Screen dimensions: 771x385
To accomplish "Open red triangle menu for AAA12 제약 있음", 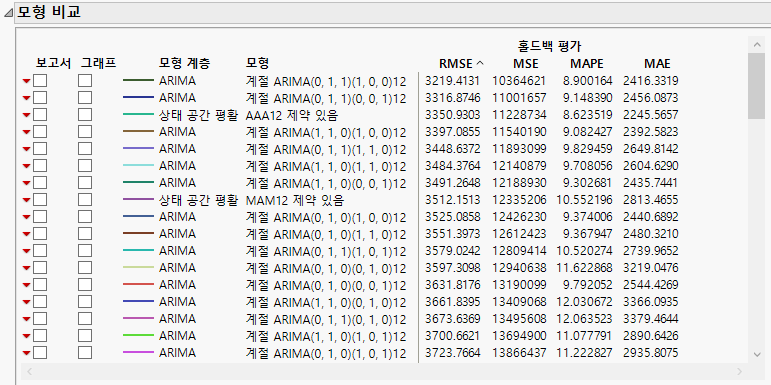I will [27, 115].
